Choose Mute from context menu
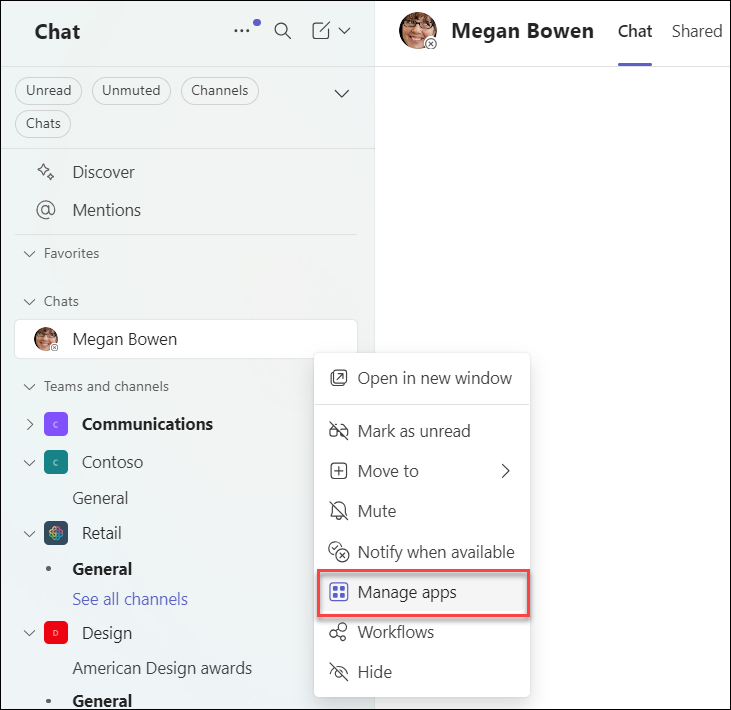The height and width of the screenshot is (710, 731). coord(422,511)
